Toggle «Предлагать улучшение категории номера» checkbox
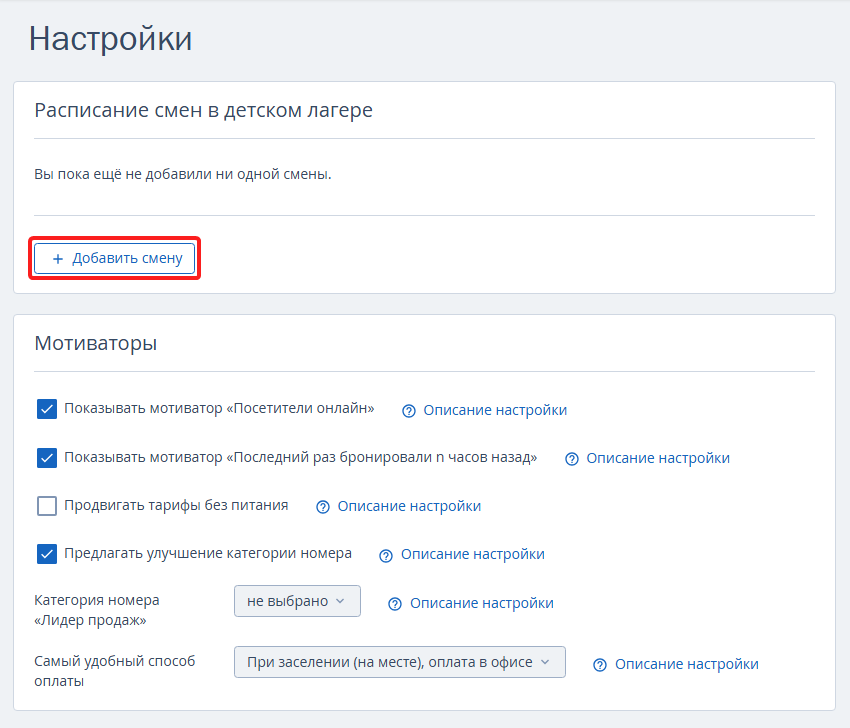This screenshot has height=728, width=850. (x=47, y=554)
